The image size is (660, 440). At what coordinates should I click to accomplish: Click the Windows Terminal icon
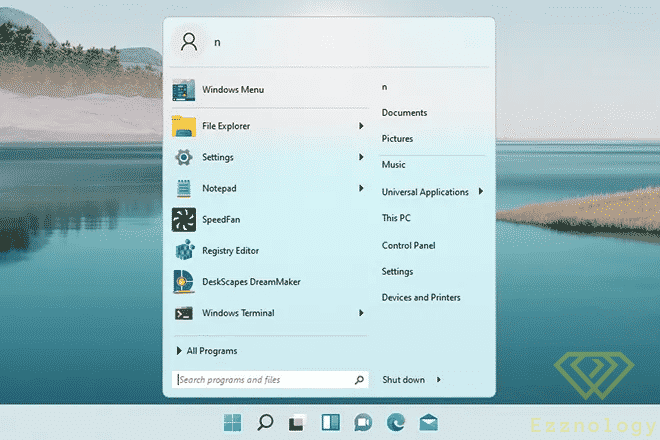(x=184, y=313)
